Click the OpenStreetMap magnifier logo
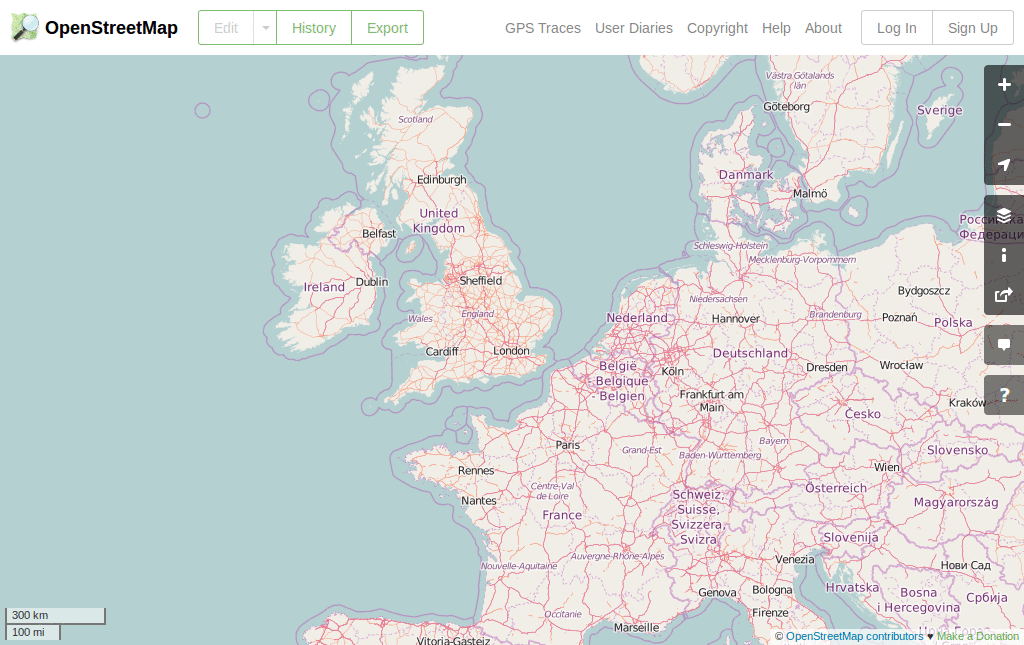The width and height of the screenshot is (1024, 645). 24,28
